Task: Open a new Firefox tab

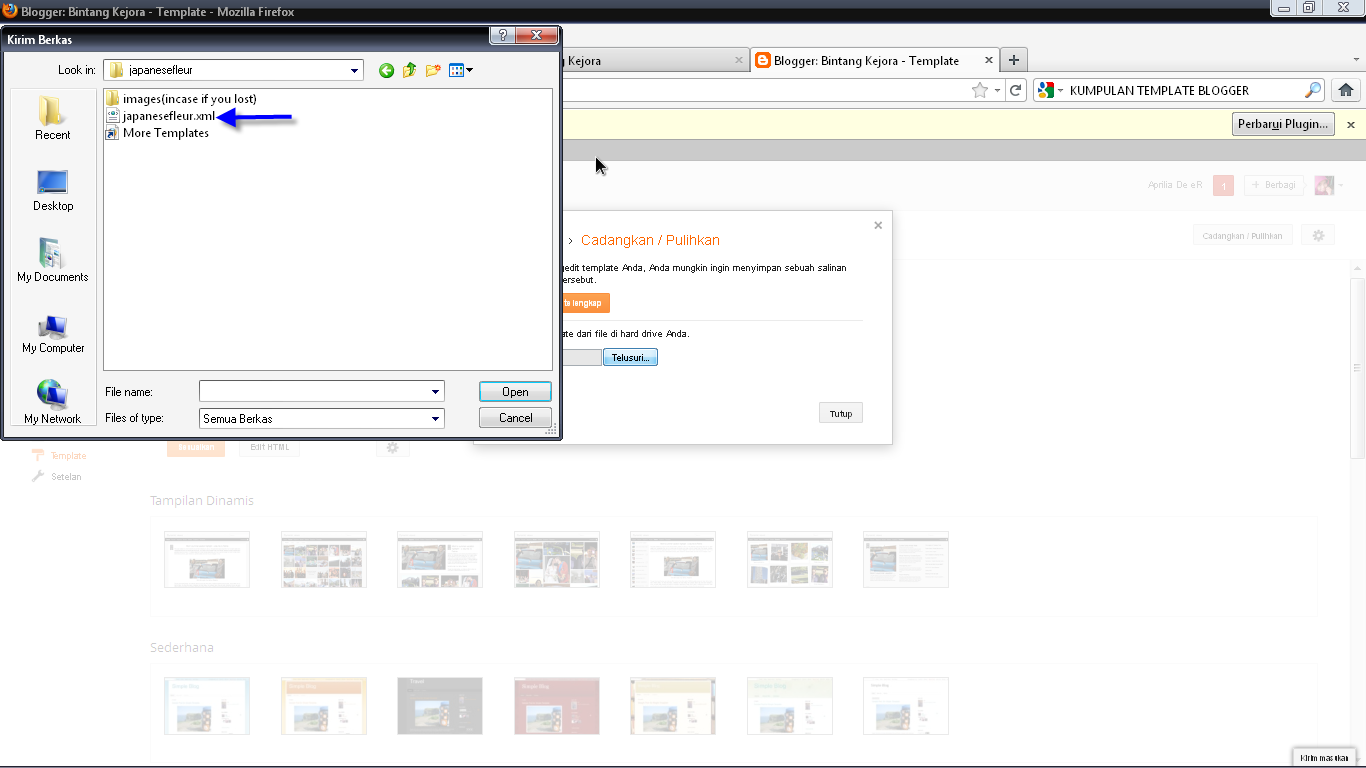Action: [1014, 60]
